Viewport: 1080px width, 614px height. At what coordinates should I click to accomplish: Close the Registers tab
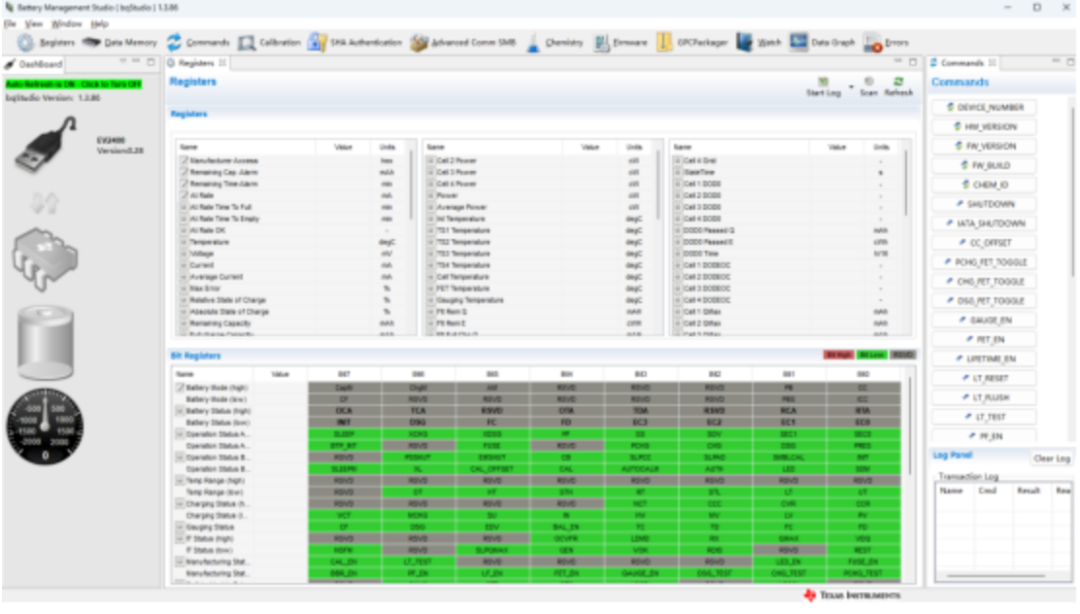pos(222,63)
